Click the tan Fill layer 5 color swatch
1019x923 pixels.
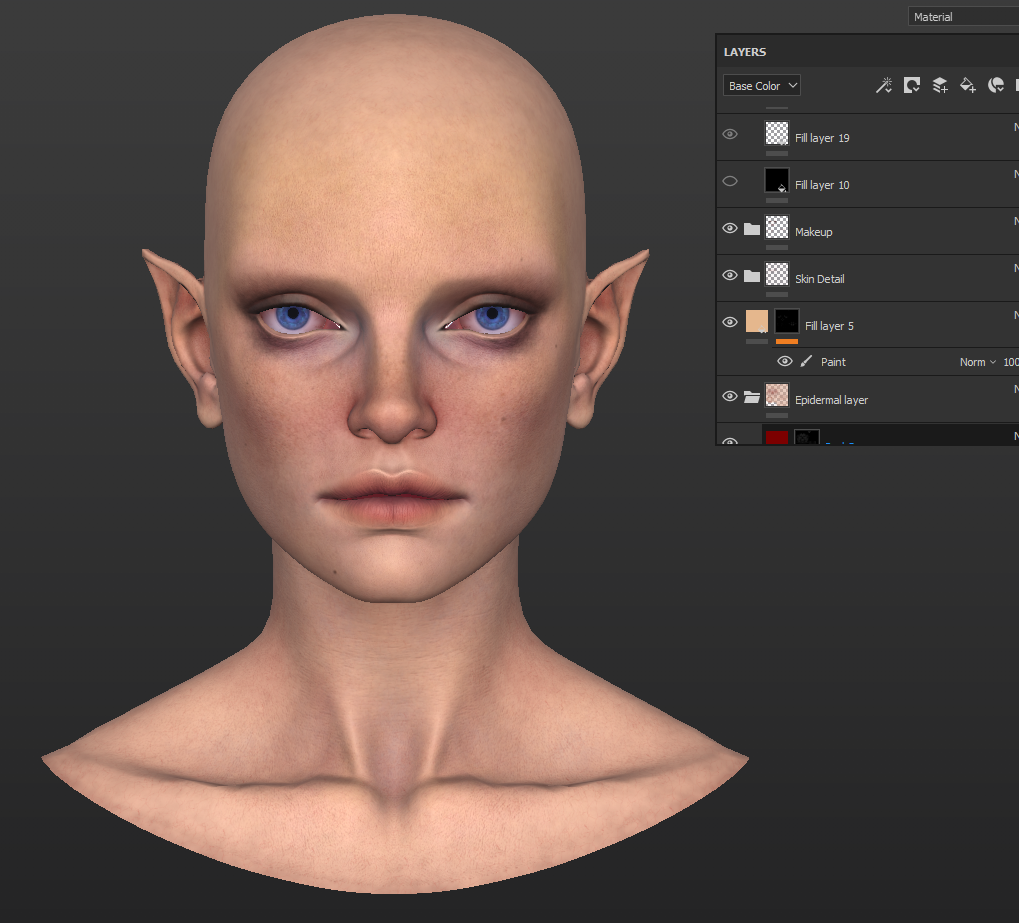(x=756, y=321)
